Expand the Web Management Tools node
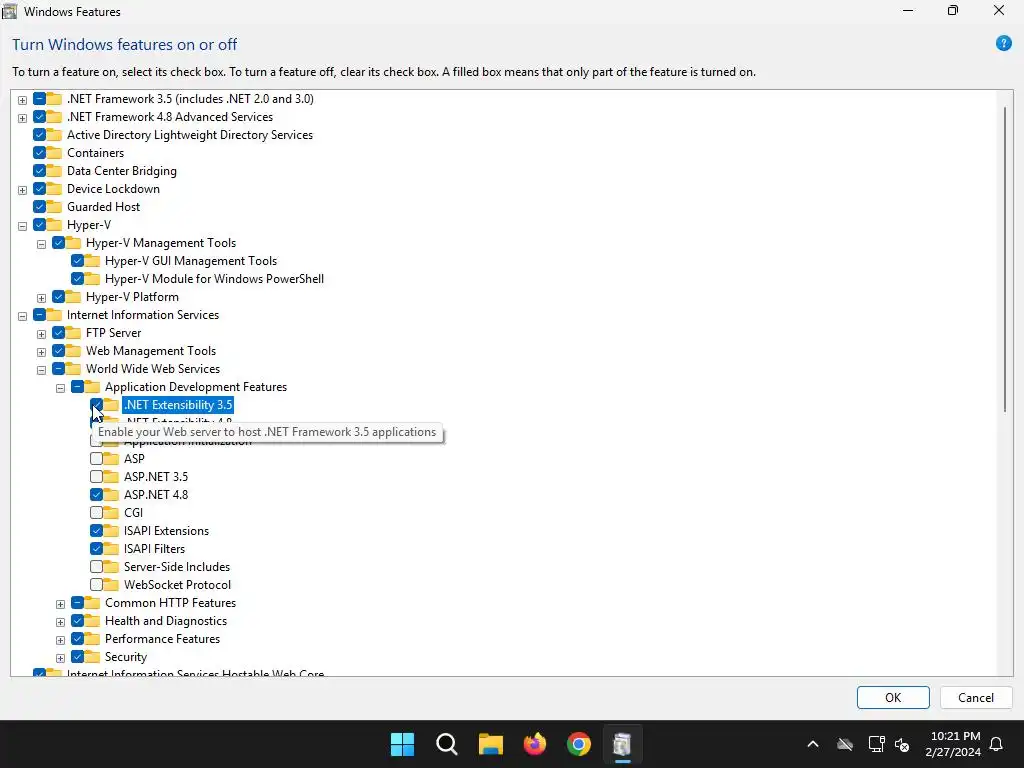This screenshot has width=1024, height=768. 41,352
